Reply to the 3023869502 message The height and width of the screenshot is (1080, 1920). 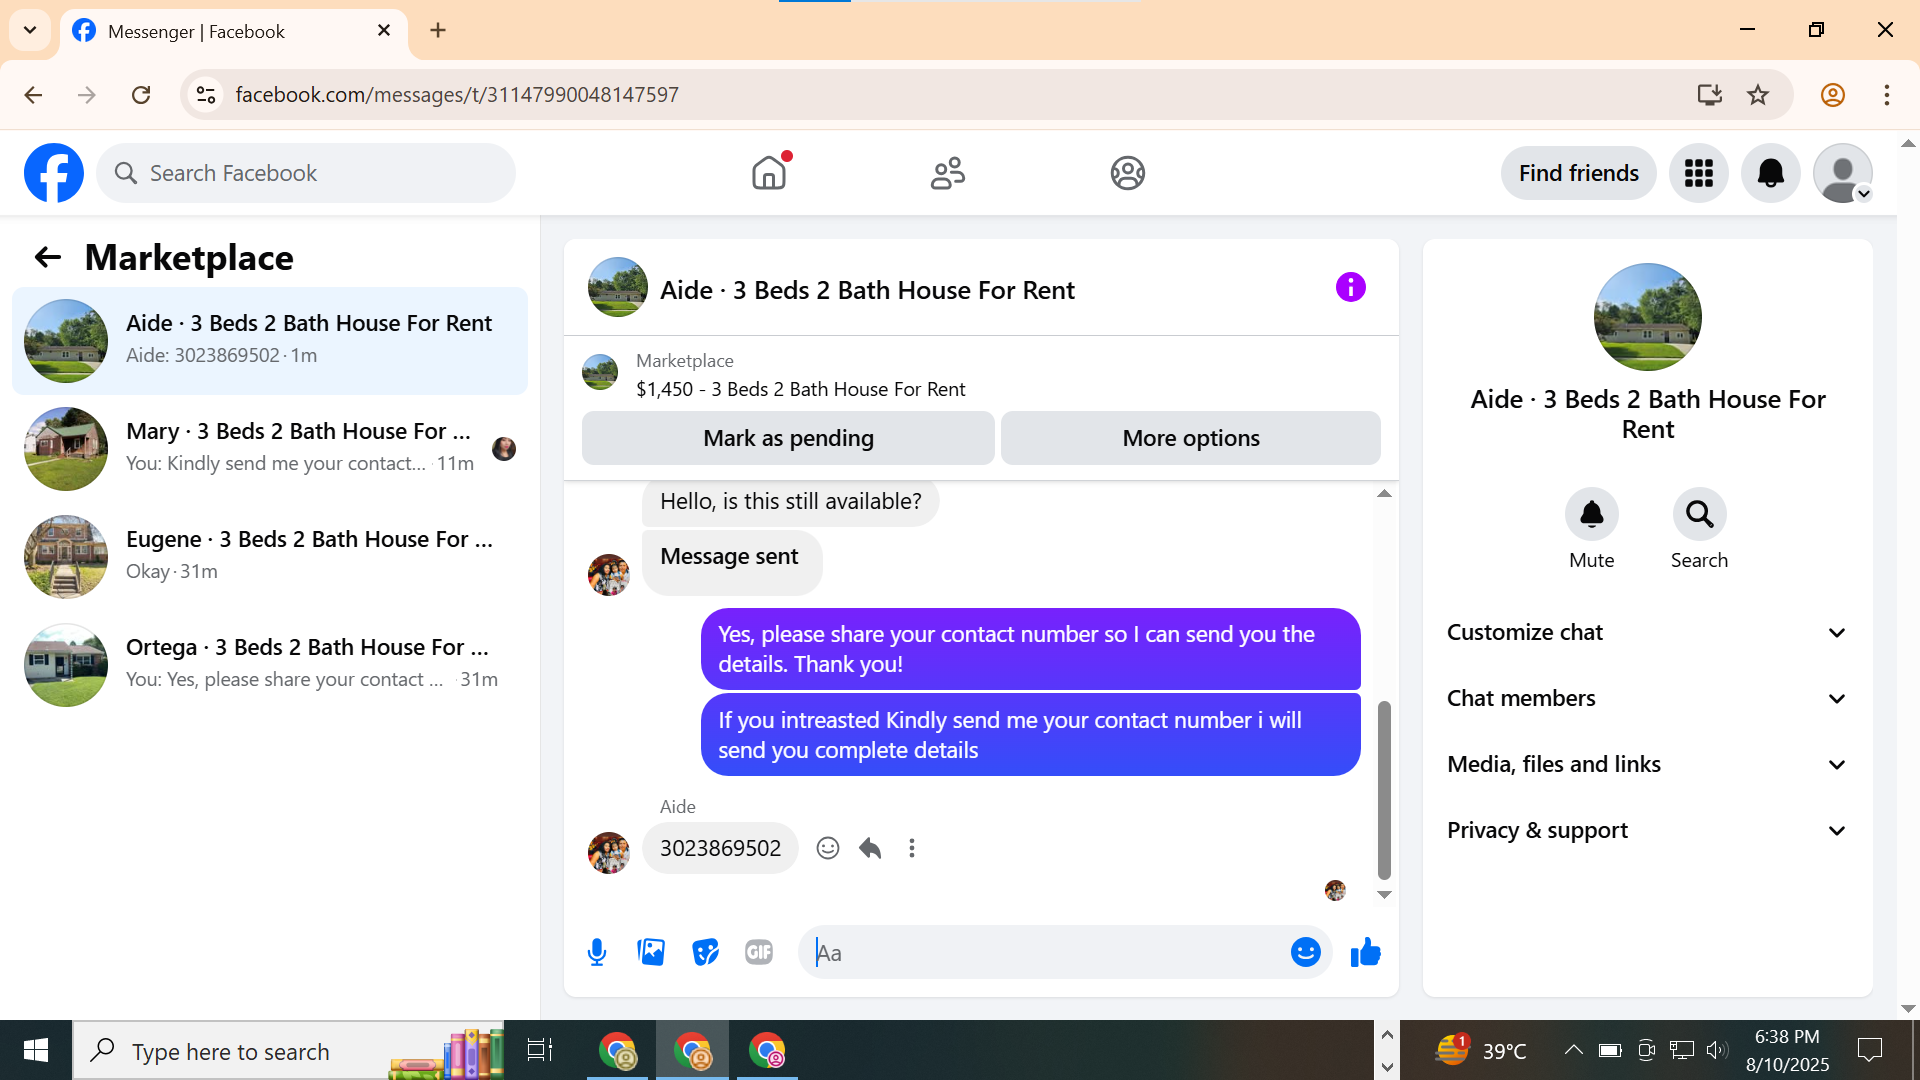click(870, 848)
